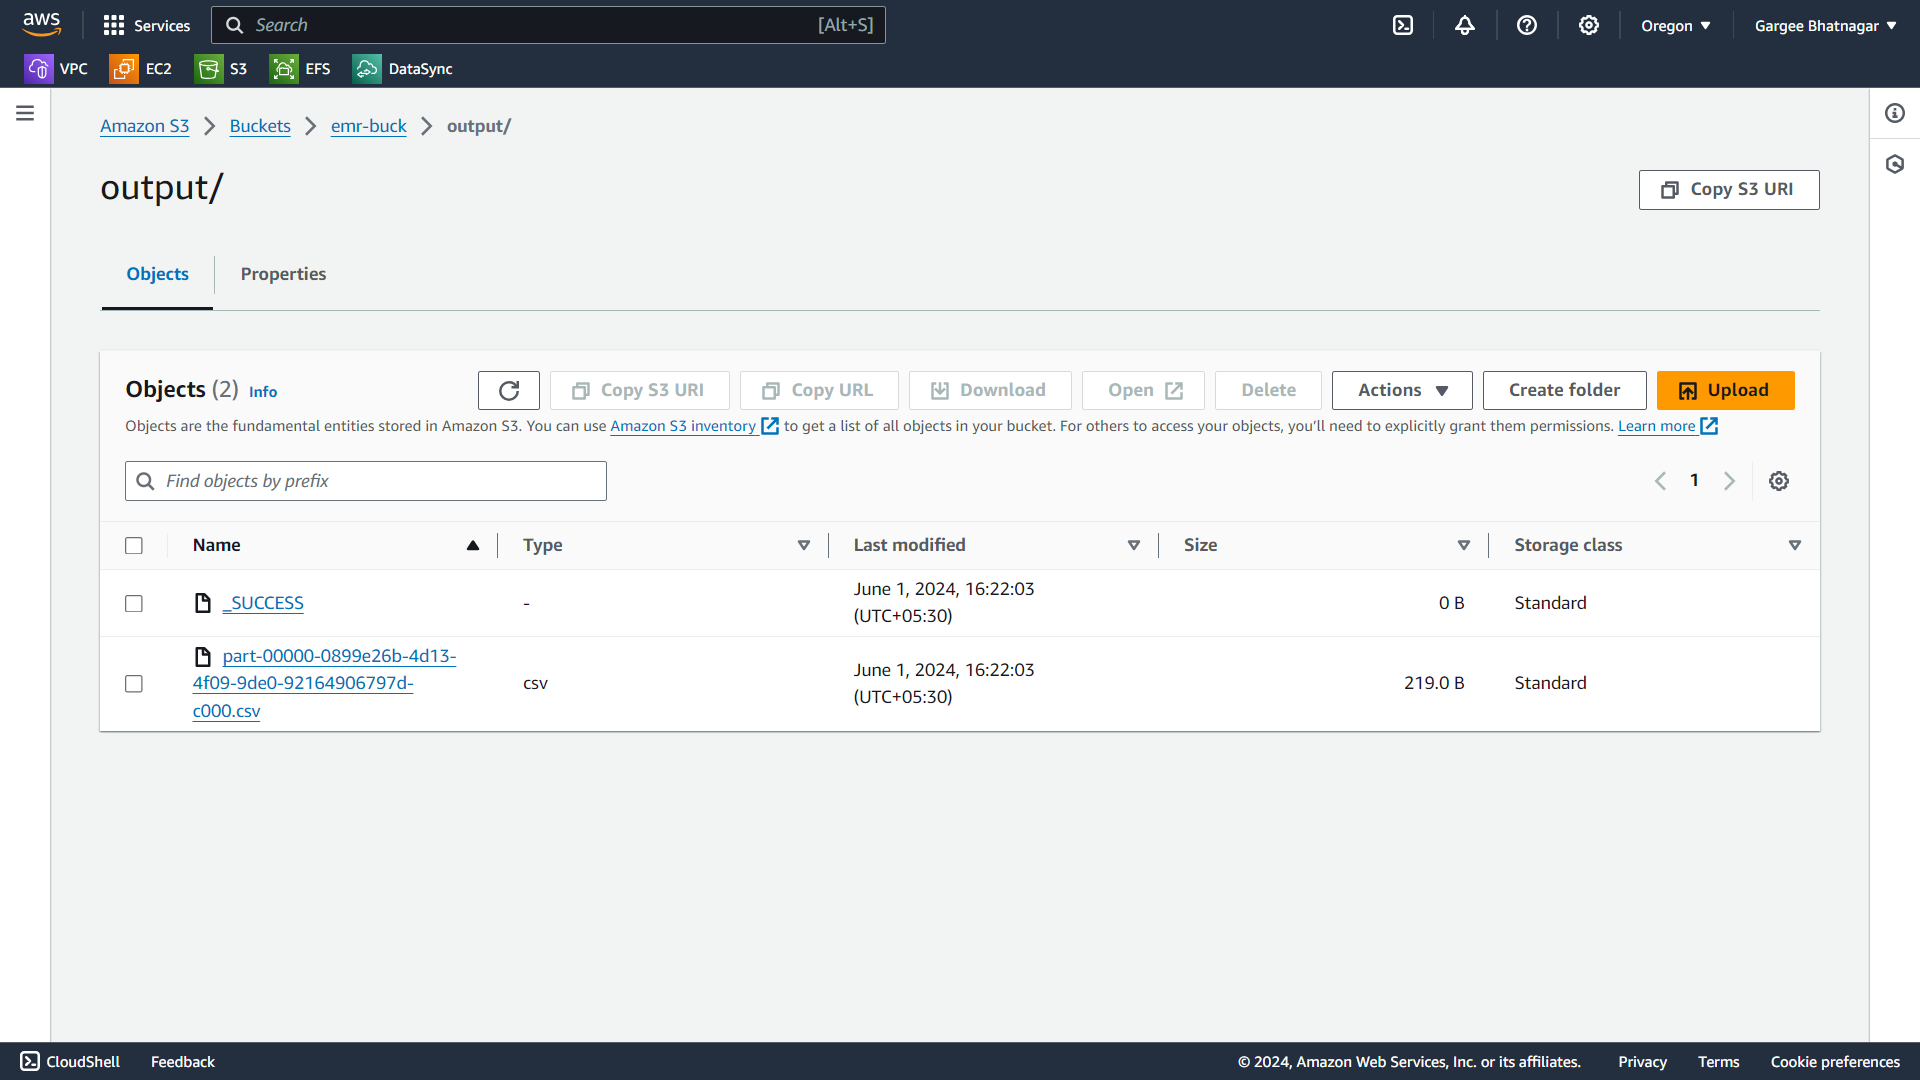The height and width of the screenshot is (1080, 1920).
Task: Open the emr-buck breadcrumb link
Action: coord(368,126)
